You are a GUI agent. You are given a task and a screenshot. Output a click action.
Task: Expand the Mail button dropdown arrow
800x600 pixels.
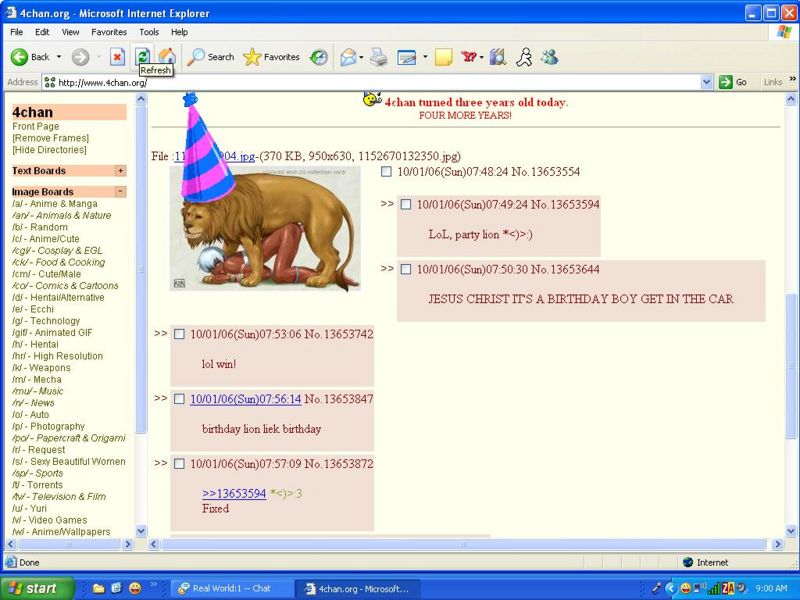361,58
